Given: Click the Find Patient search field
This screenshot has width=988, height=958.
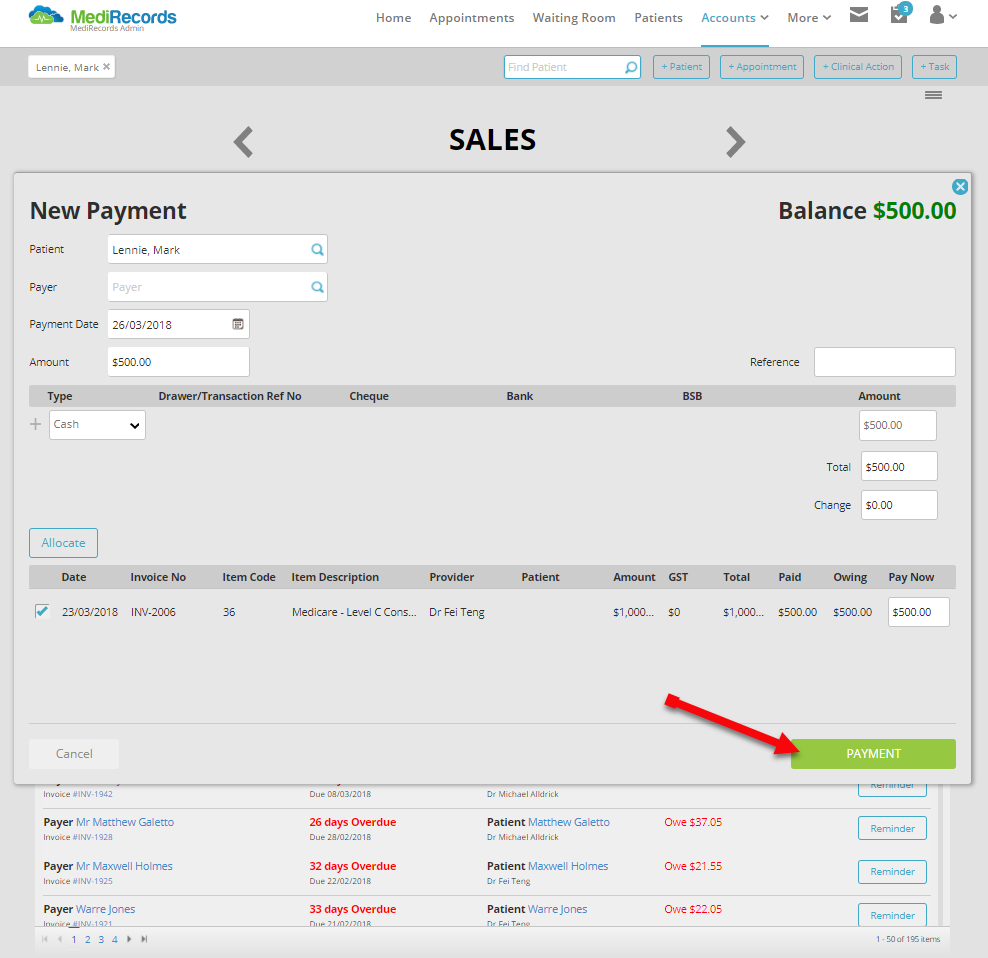Looking at the screenshot, I should click(x=572, y=67).
